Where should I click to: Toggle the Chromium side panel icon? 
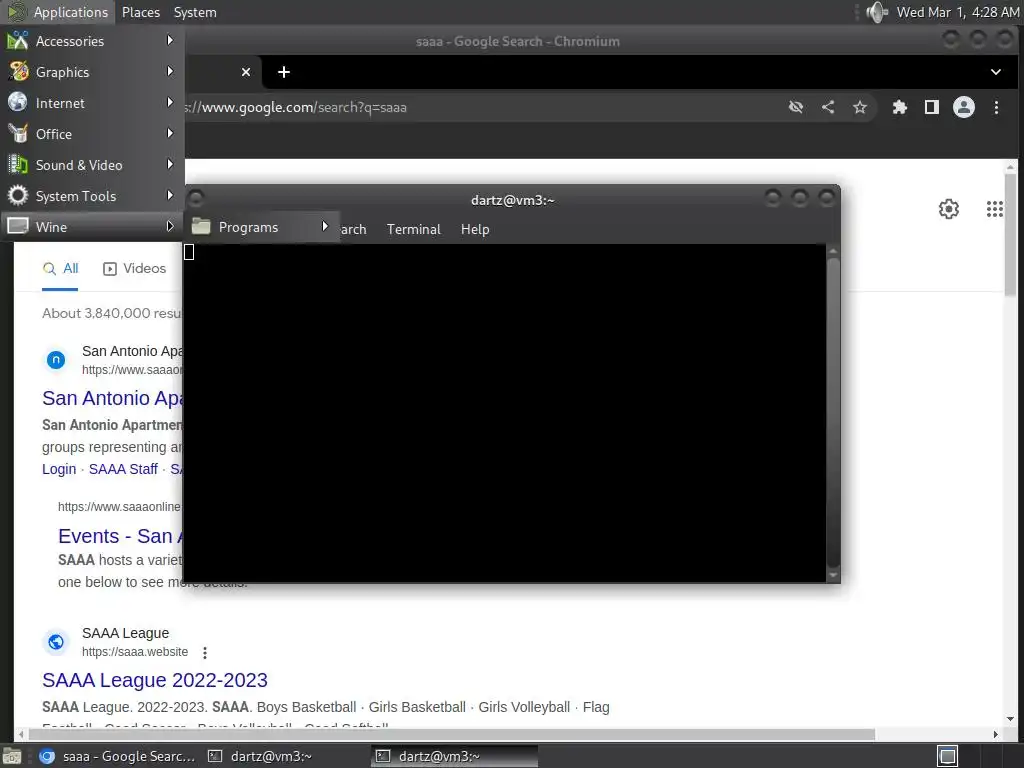(932, 107)
